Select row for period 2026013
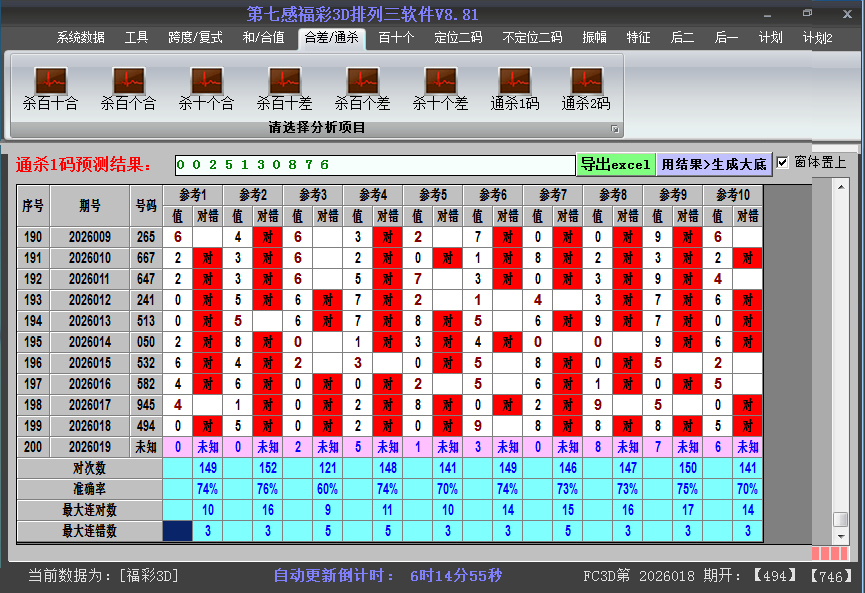Screen dimensions: 865x593 90,321
